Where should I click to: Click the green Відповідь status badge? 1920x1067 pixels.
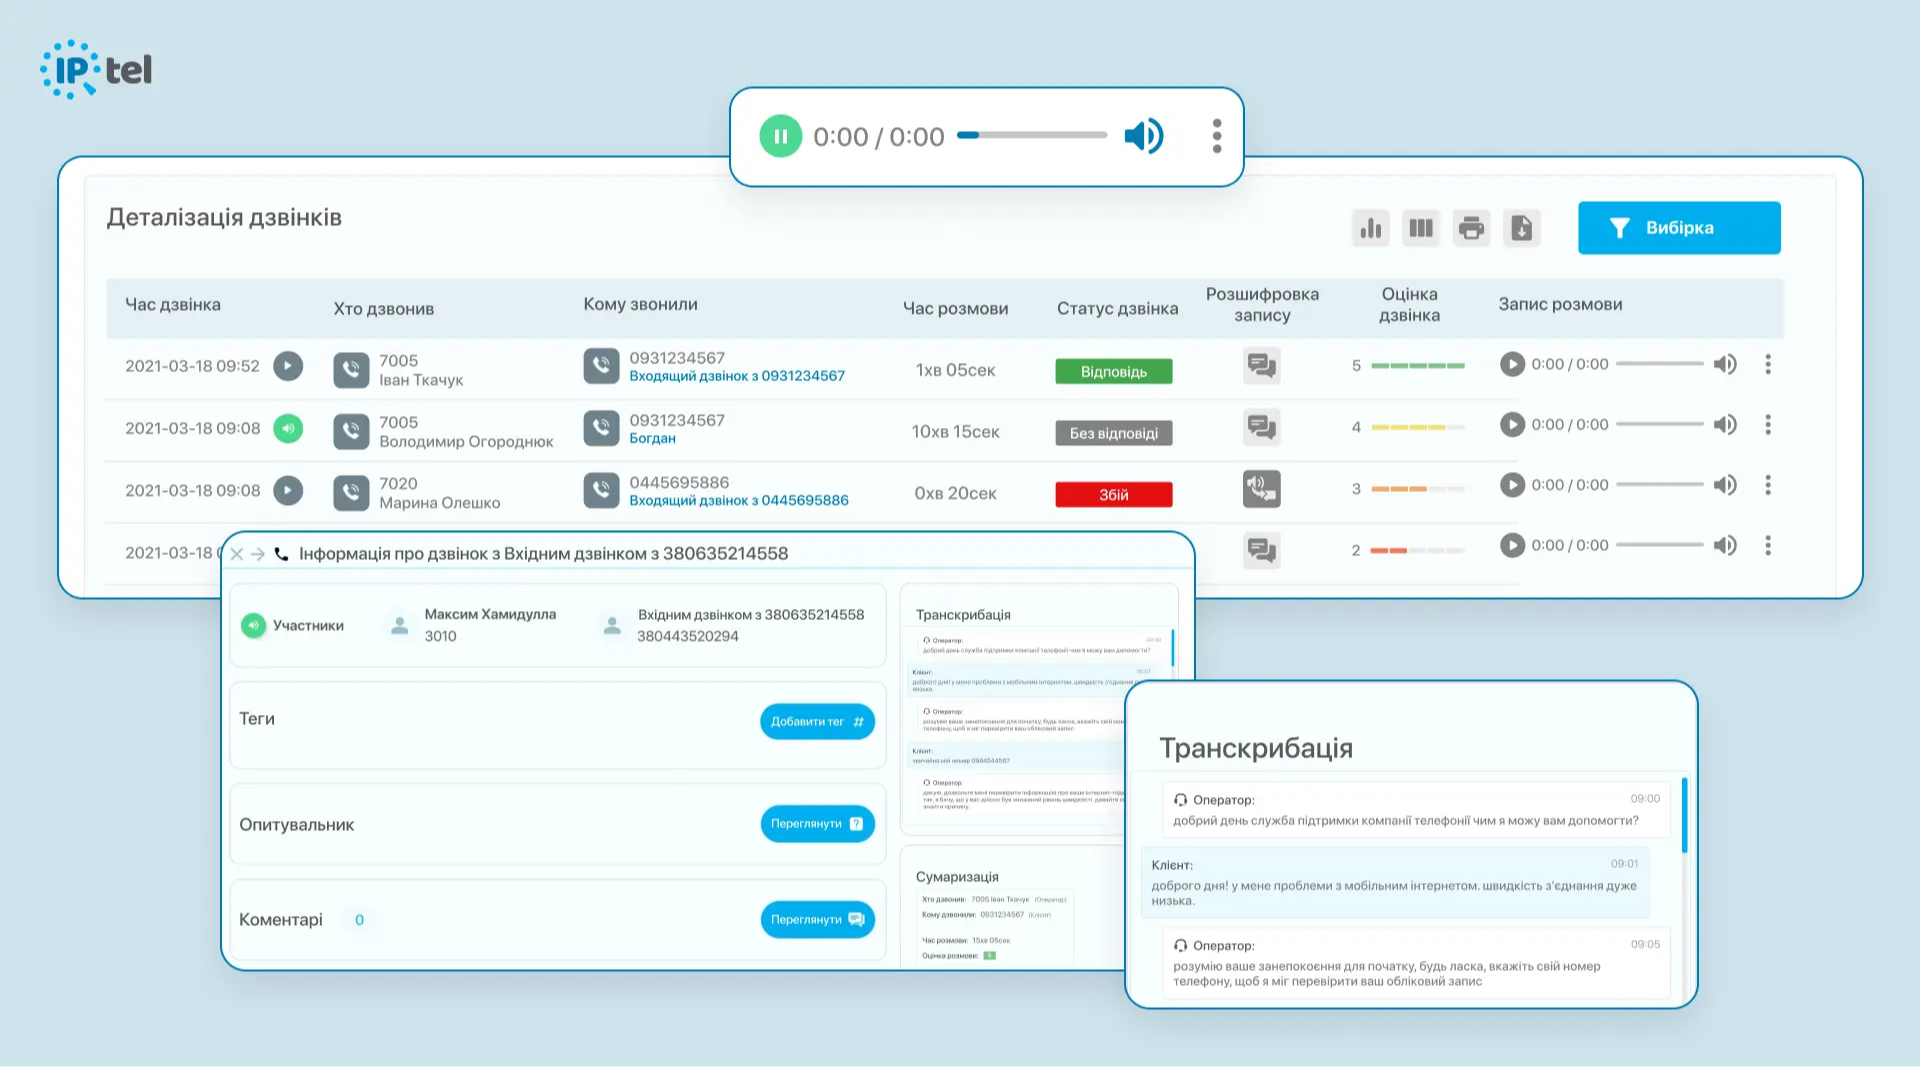[1114, 371]
